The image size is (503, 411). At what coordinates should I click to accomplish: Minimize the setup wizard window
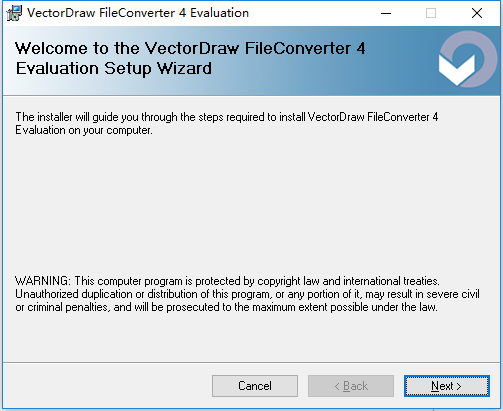386,13
